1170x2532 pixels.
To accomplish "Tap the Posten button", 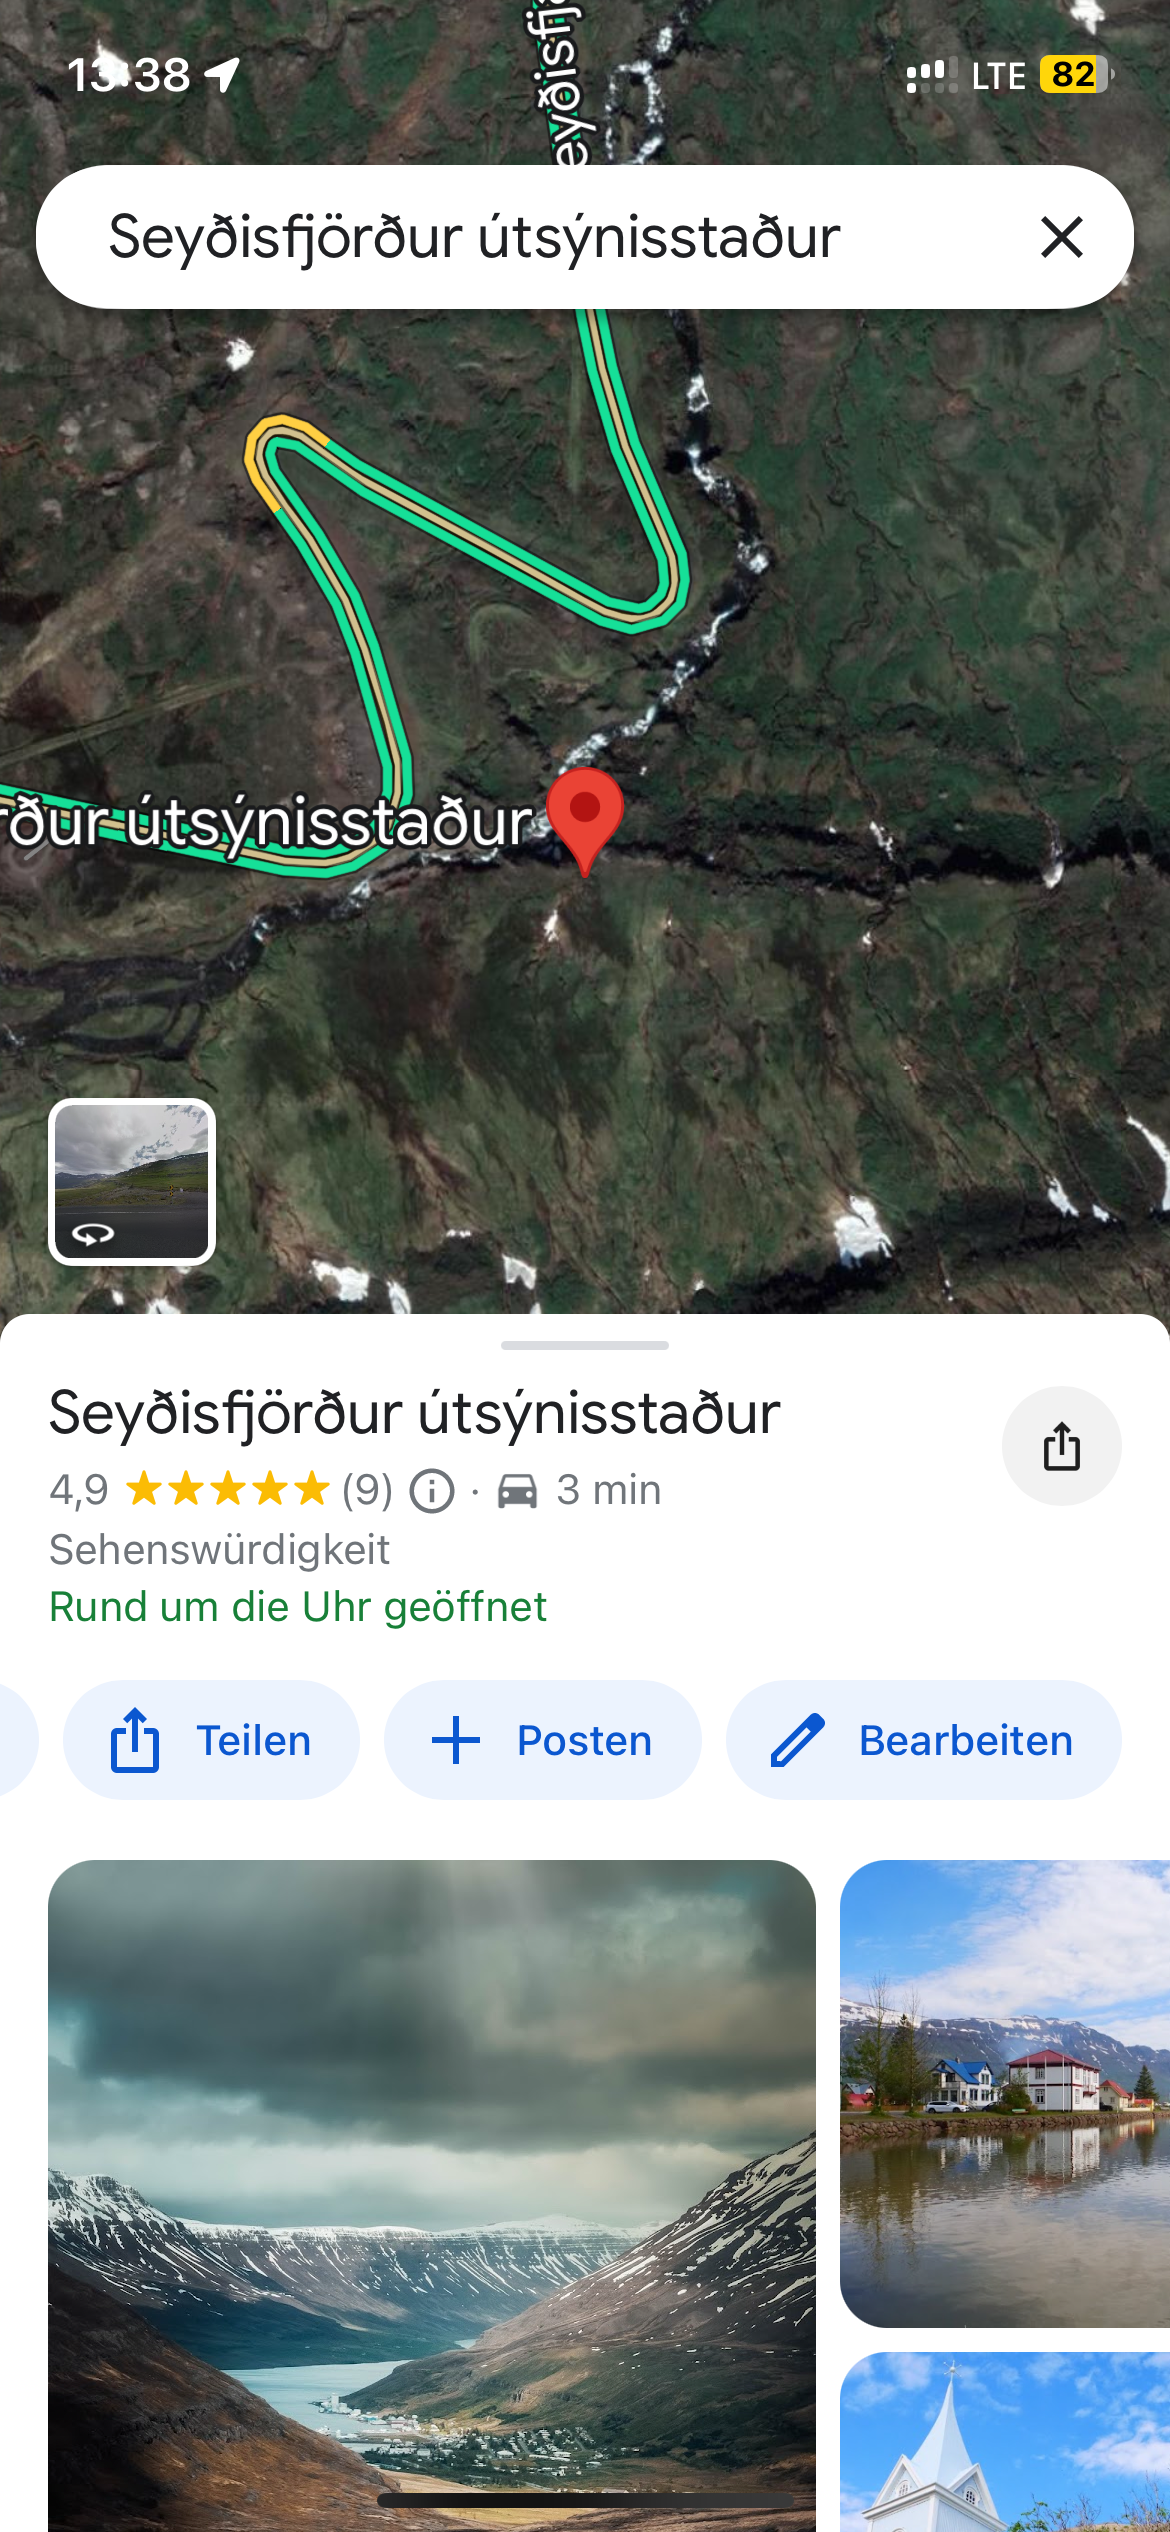I will 543,1740.
